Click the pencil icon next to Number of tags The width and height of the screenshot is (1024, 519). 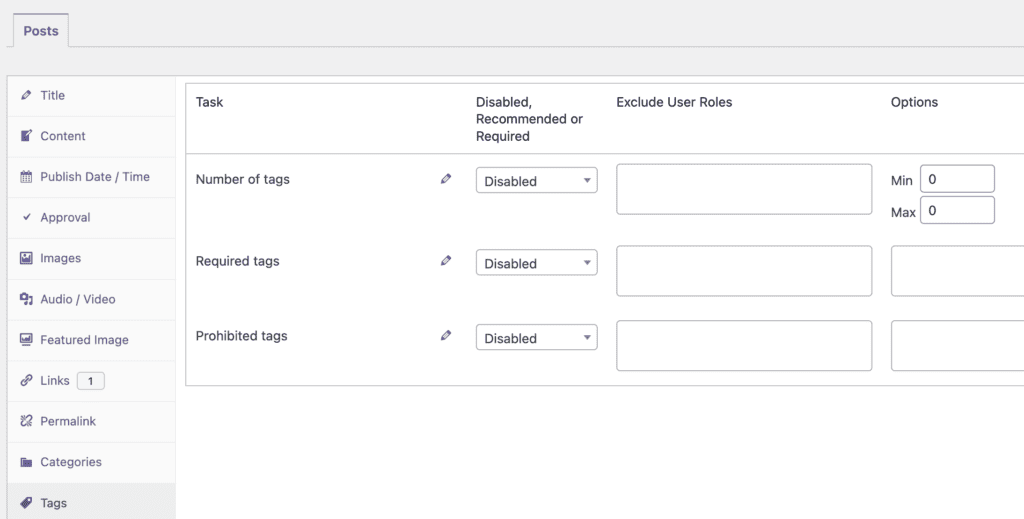click(x=446, y=179)
